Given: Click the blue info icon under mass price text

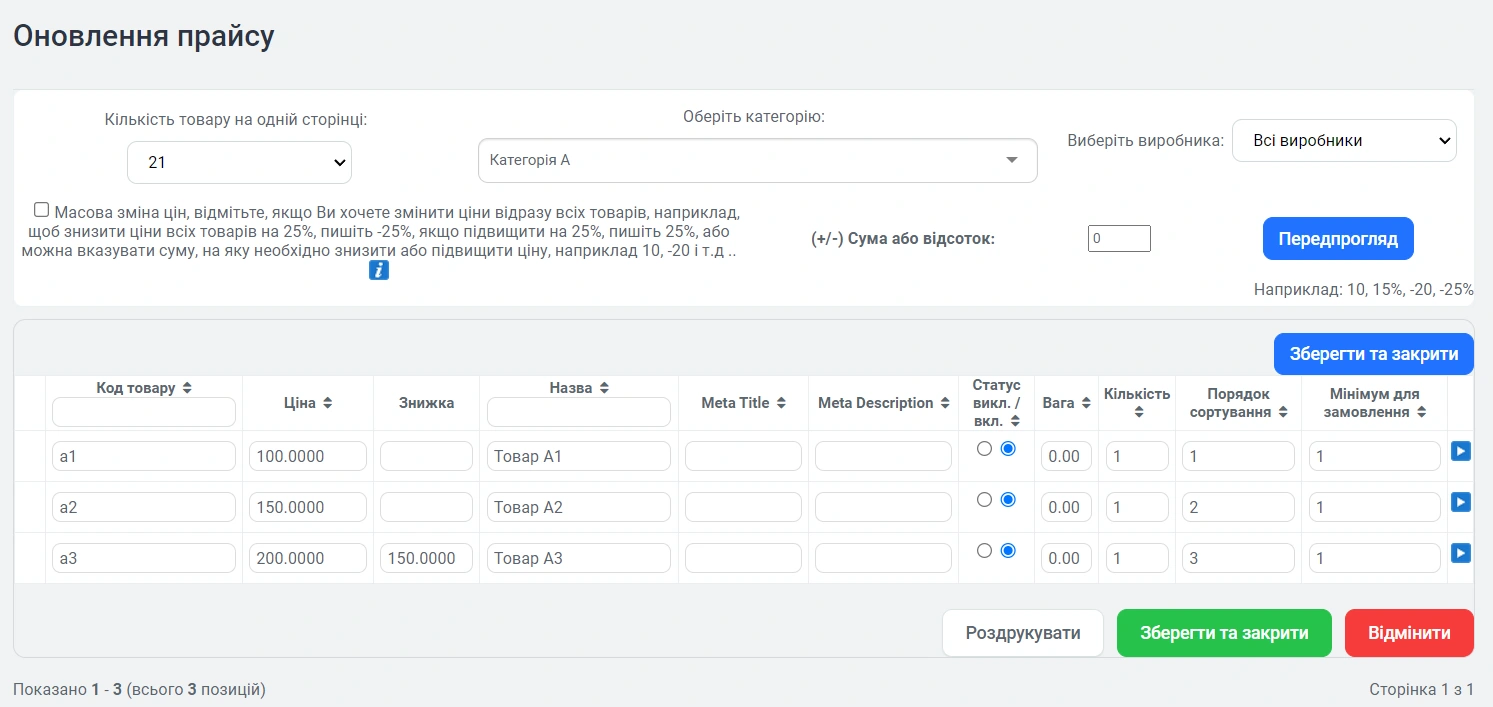Looking at the screenshot, I should tap(378, 270).
